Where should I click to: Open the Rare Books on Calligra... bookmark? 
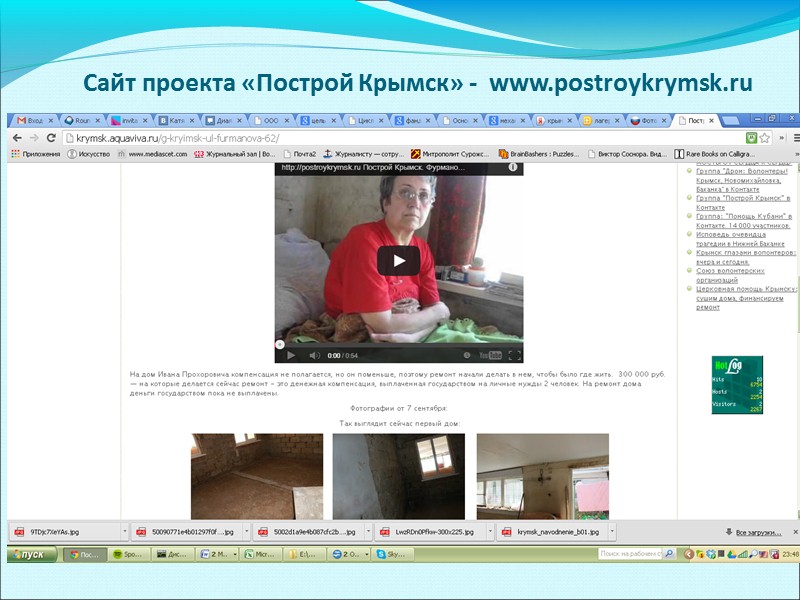715,154
